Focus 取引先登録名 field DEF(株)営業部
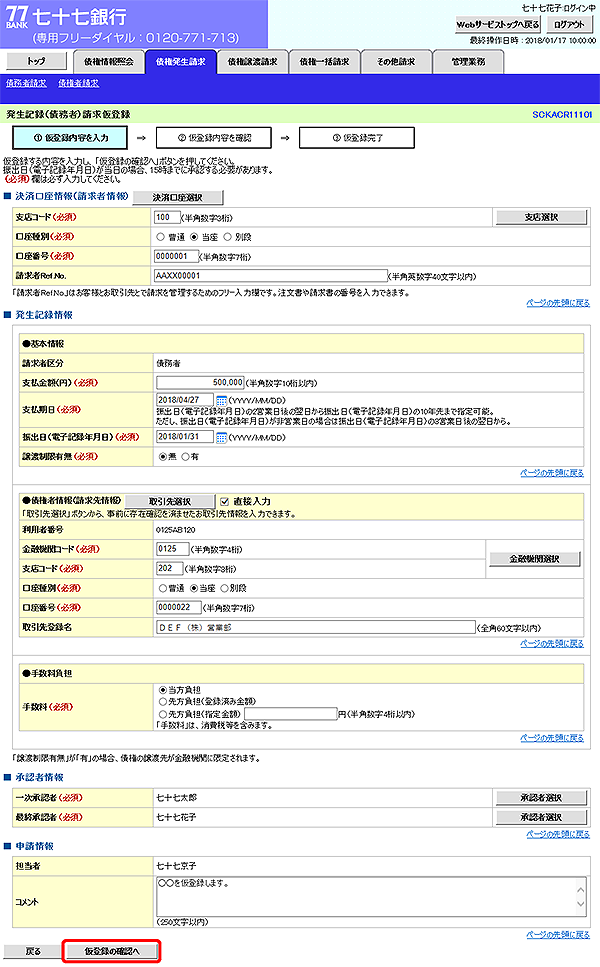 coord(316,627)
